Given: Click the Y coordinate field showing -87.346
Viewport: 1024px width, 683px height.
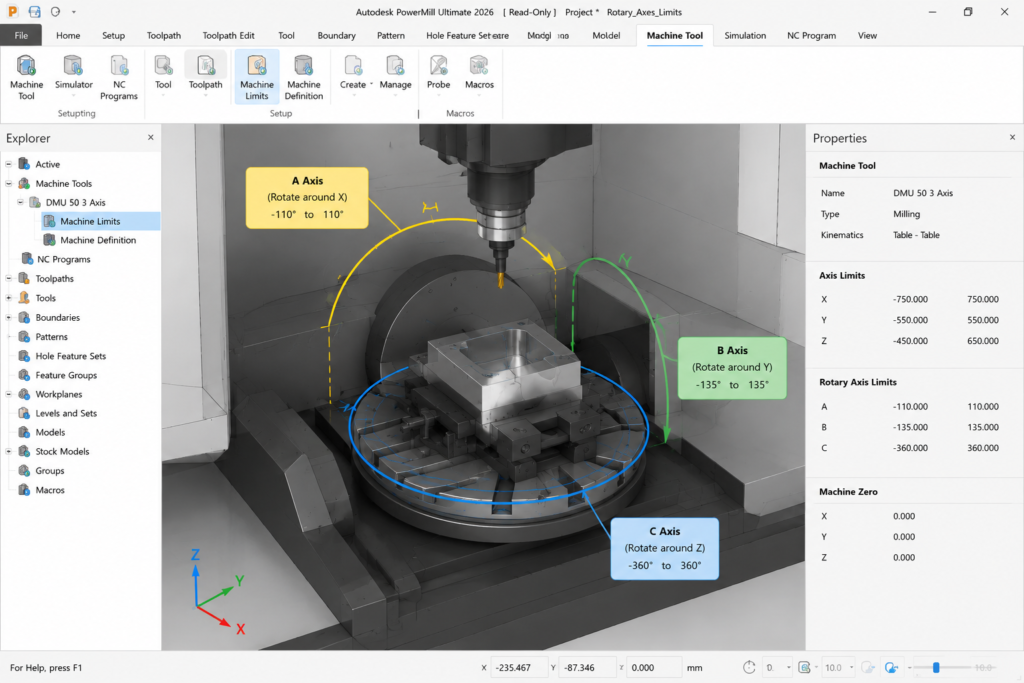Looking at the screenshot, I should [587, 667].
